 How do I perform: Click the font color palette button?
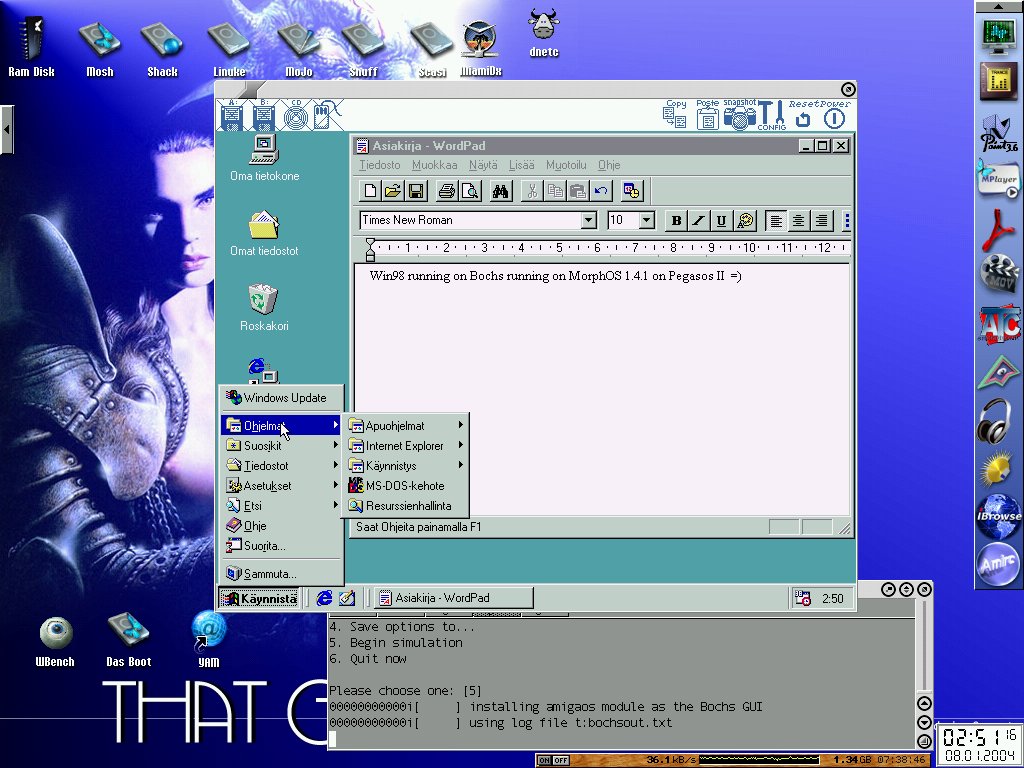point(744,221)
